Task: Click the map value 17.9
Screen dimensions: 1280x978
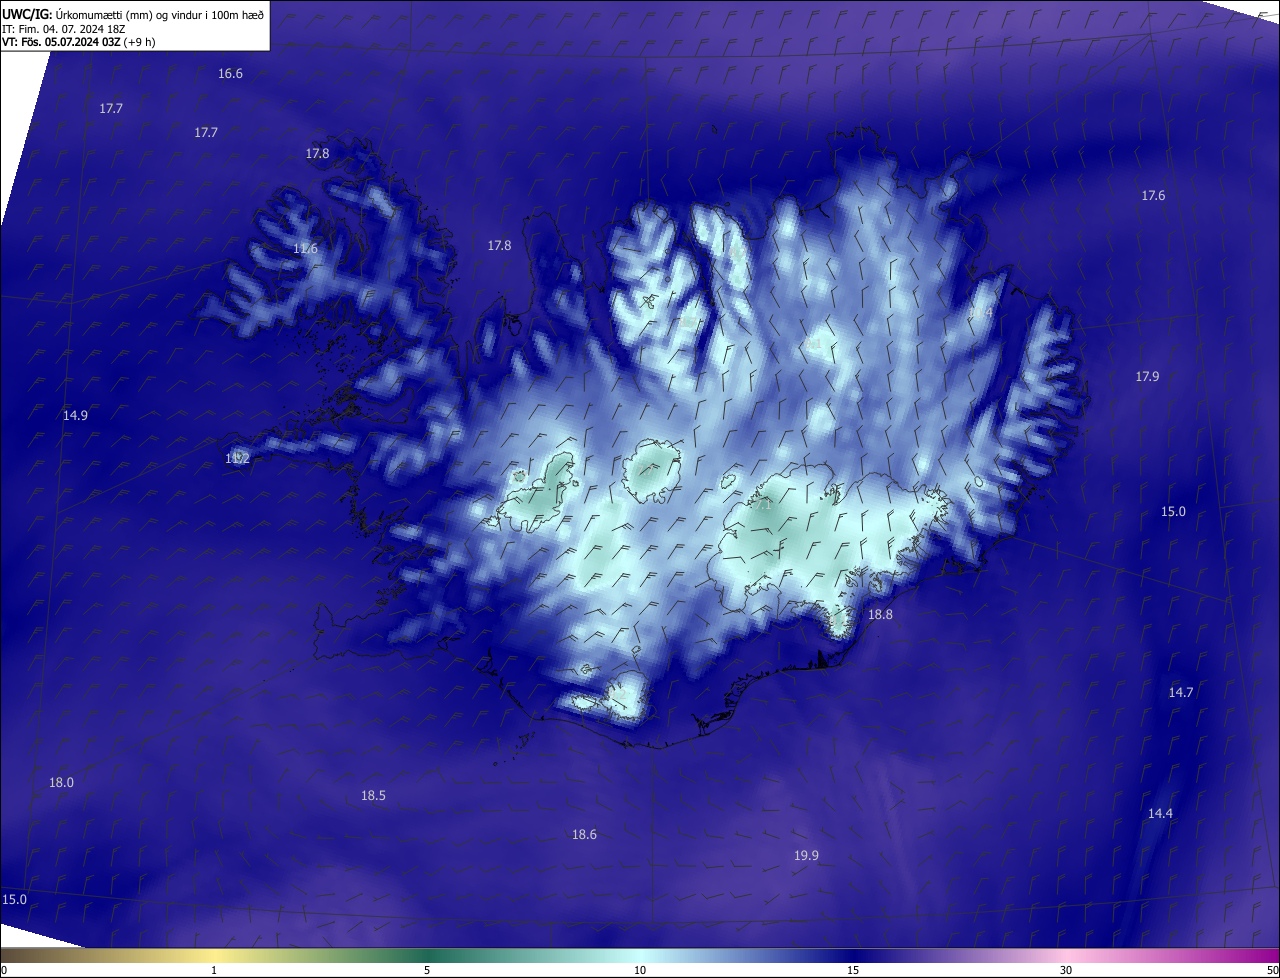Action: 1147,377
